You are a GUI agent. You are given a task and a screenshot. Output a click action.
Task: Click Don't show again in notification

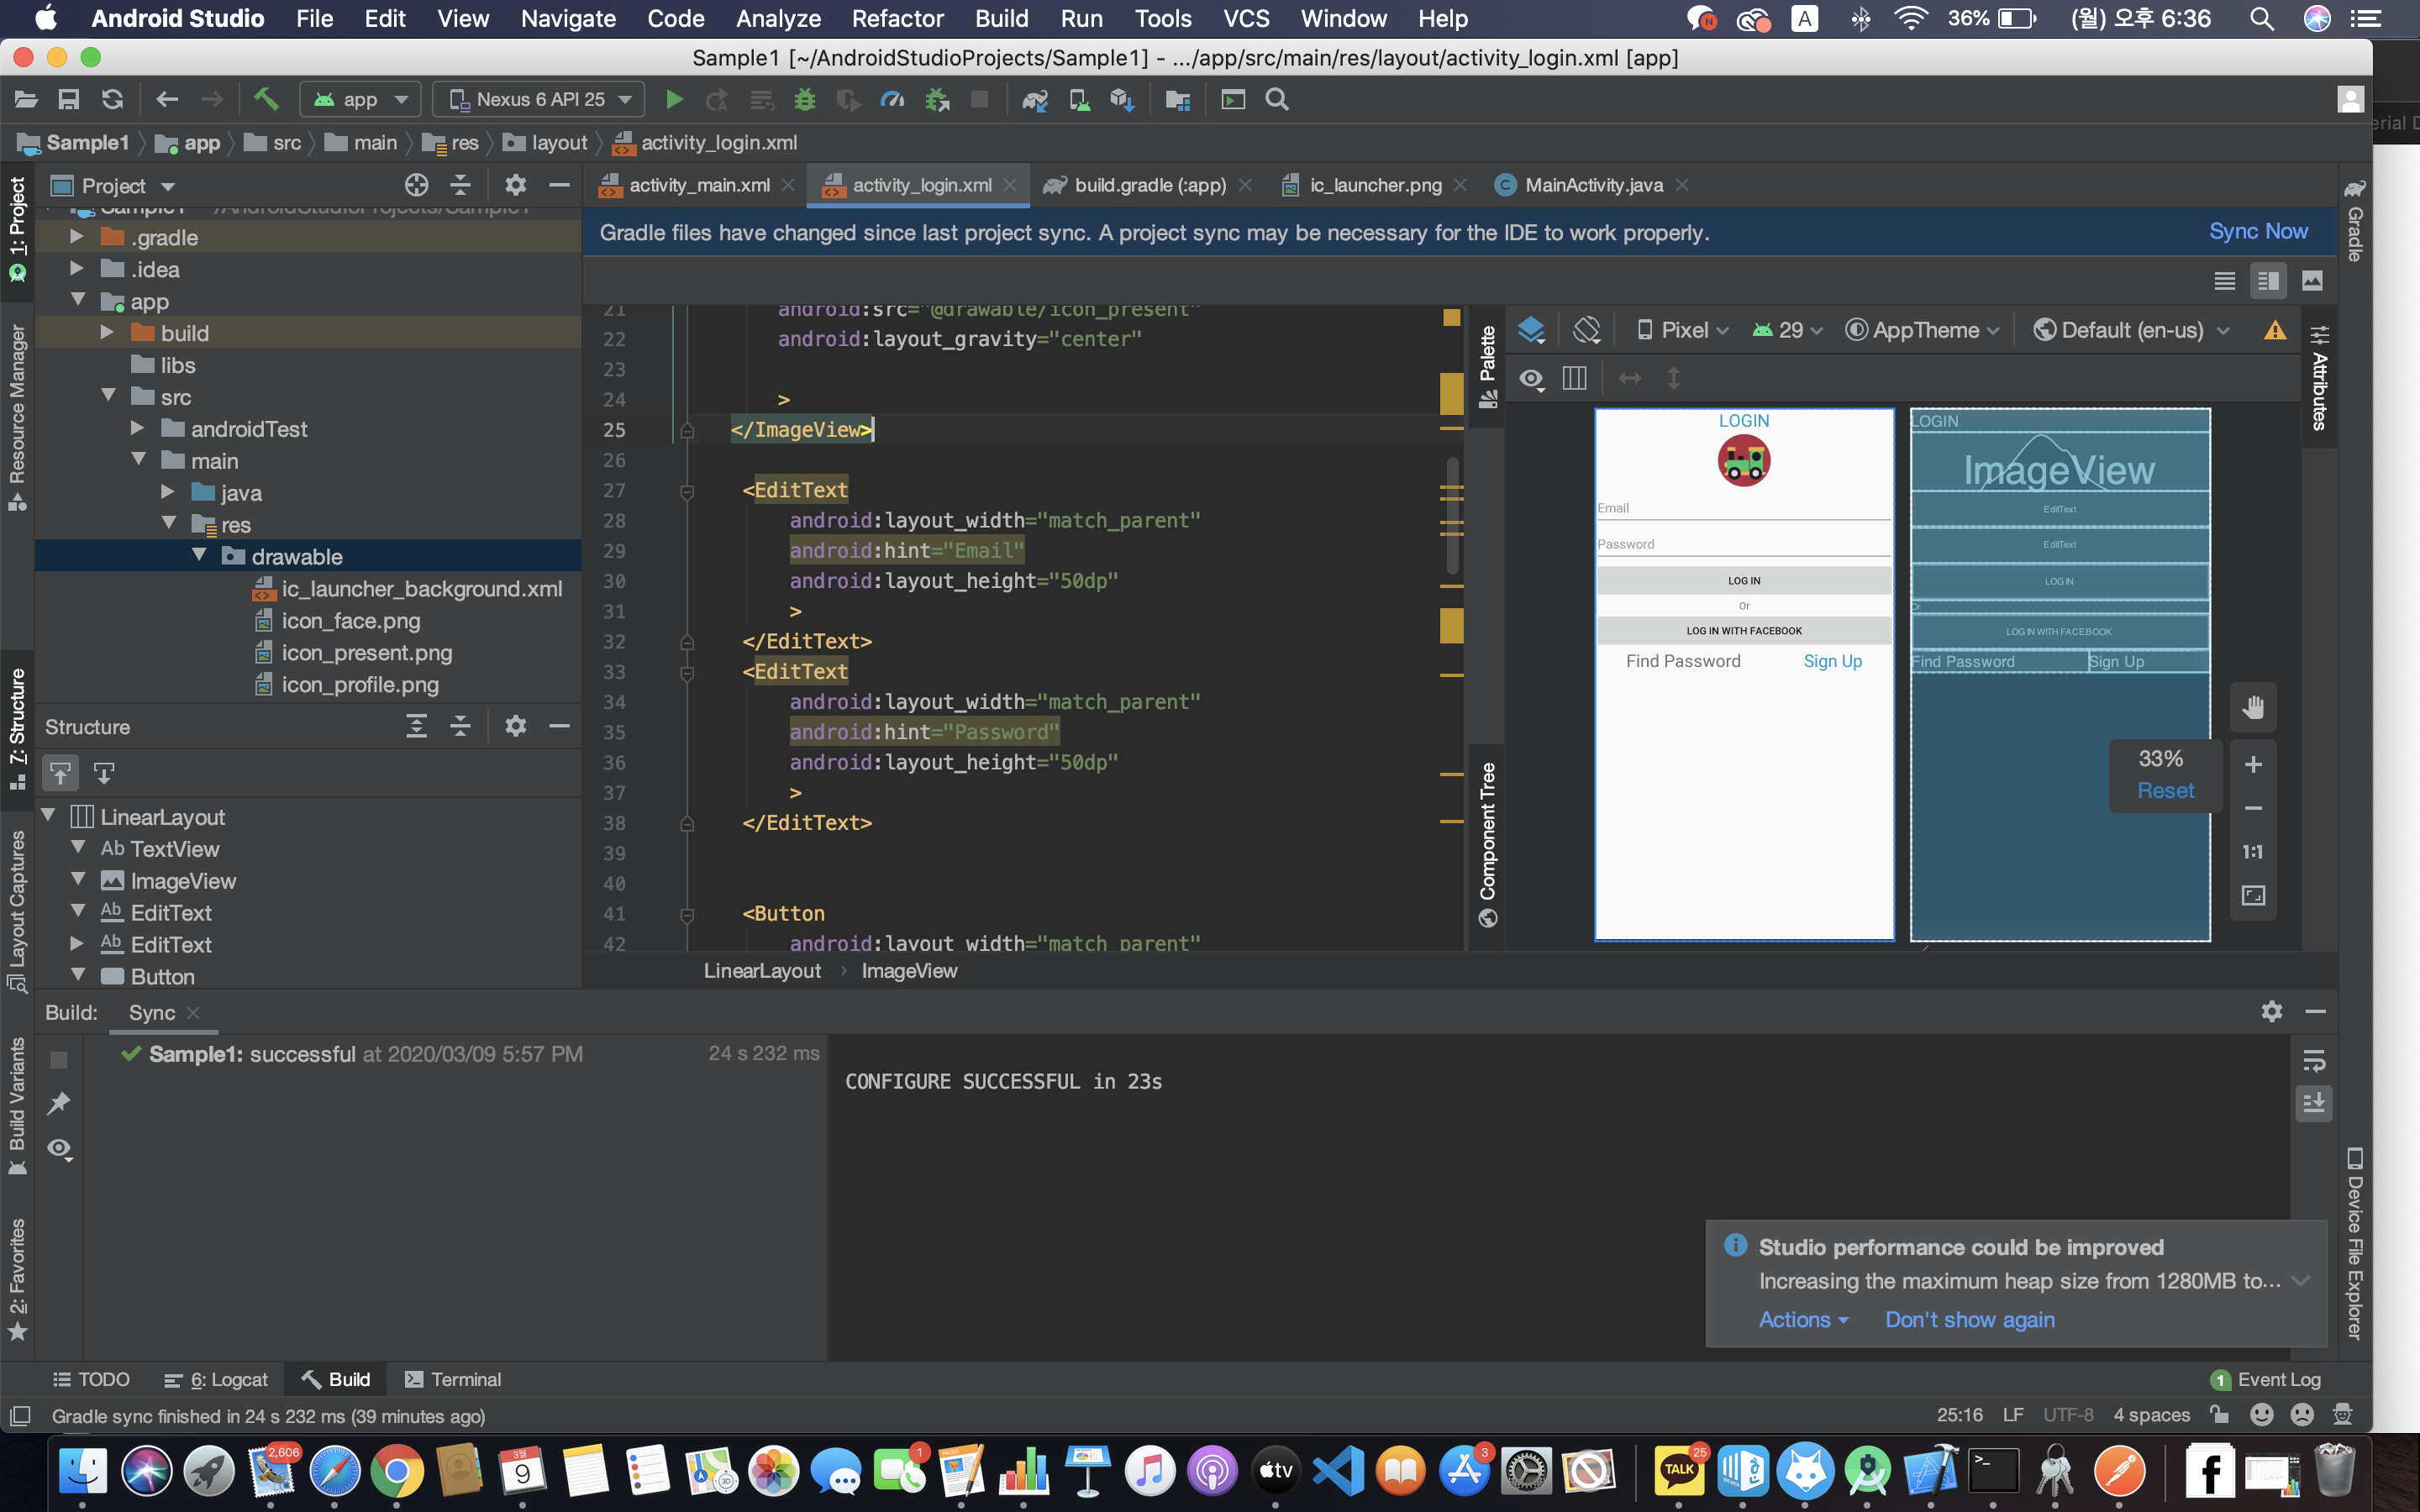coord(1969,1319)
